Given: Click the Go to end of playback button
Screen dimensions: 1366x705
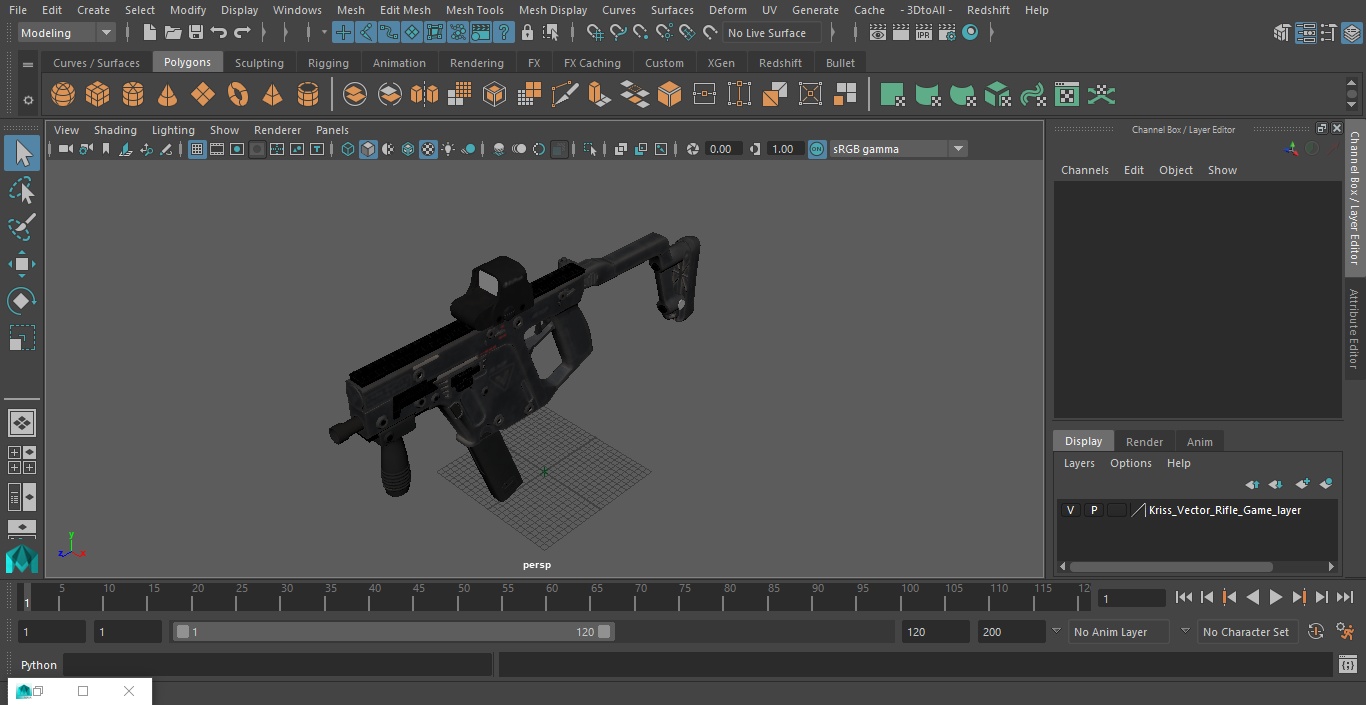Looking at the screenshot, I should click(1345, 597).
